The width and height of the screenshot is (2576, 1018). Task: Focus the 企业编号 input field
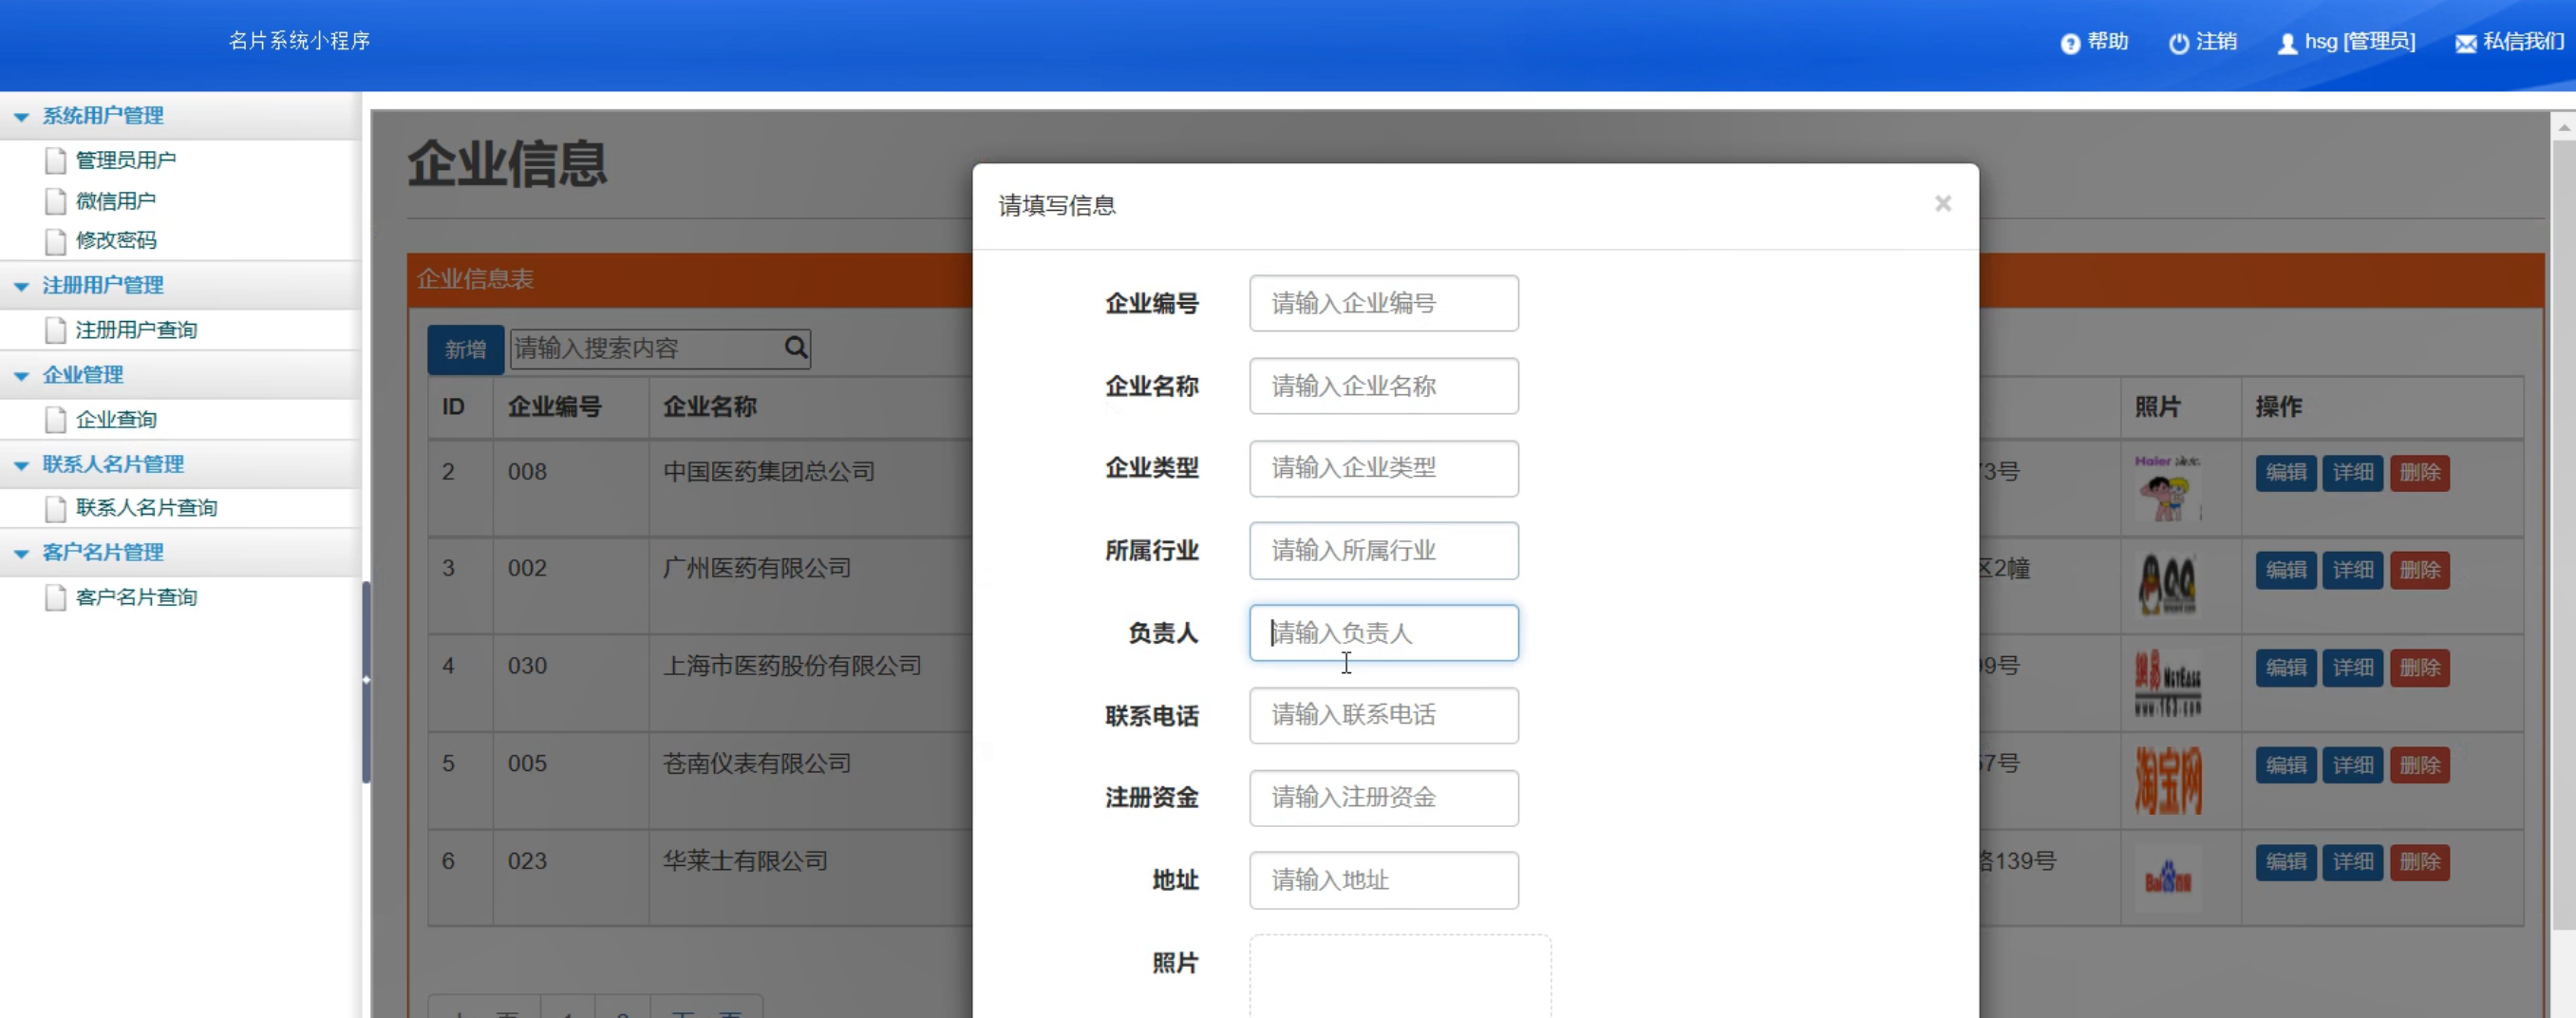click(1384, 303)
